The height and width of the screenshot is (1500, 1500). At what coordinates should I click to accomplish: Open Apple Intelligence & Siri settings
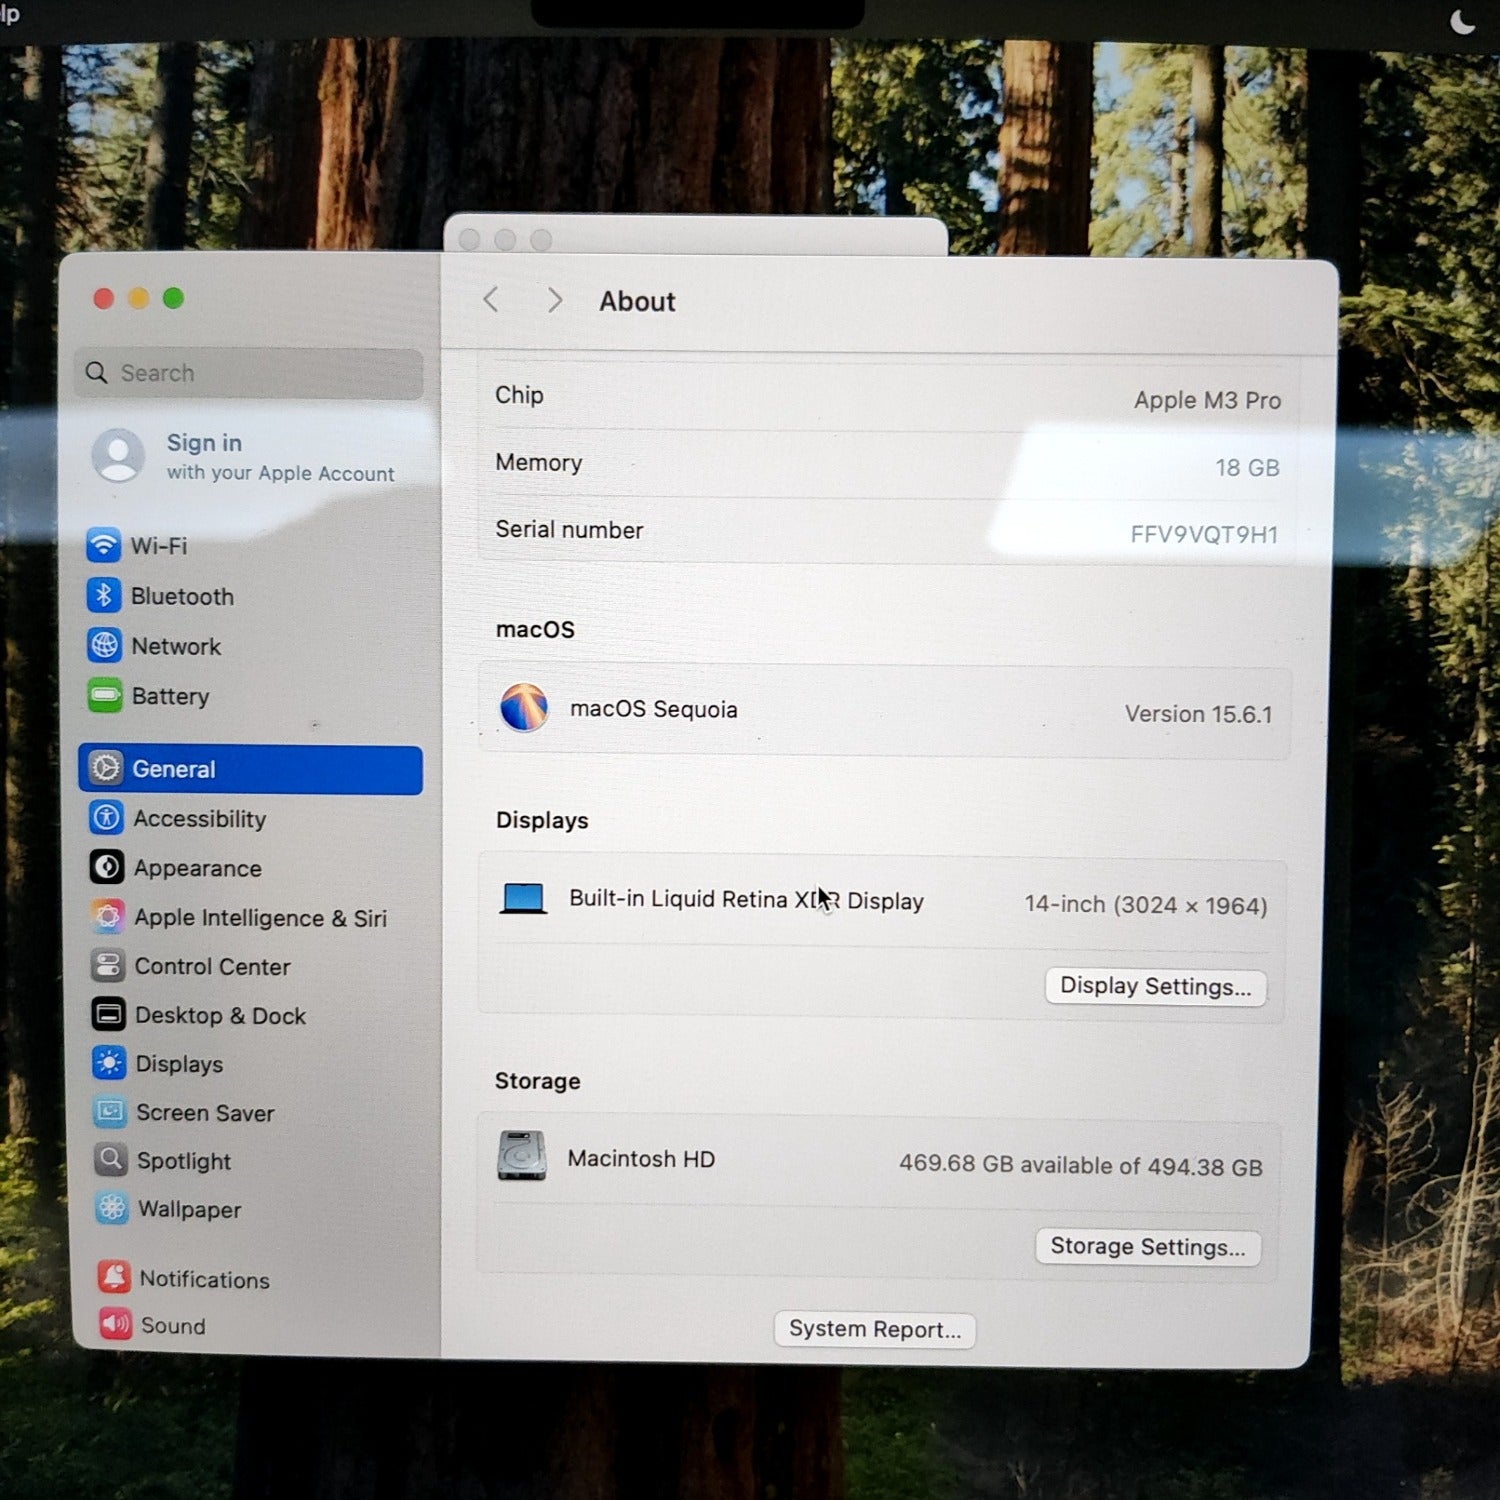259,918
